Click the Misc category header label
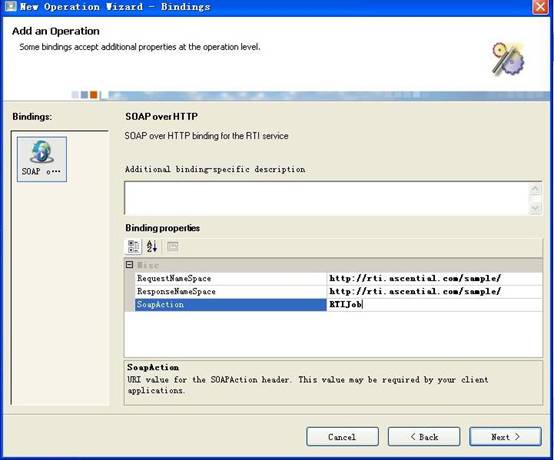554x460 pixels. pyautogui.click(x=148, y=265)
